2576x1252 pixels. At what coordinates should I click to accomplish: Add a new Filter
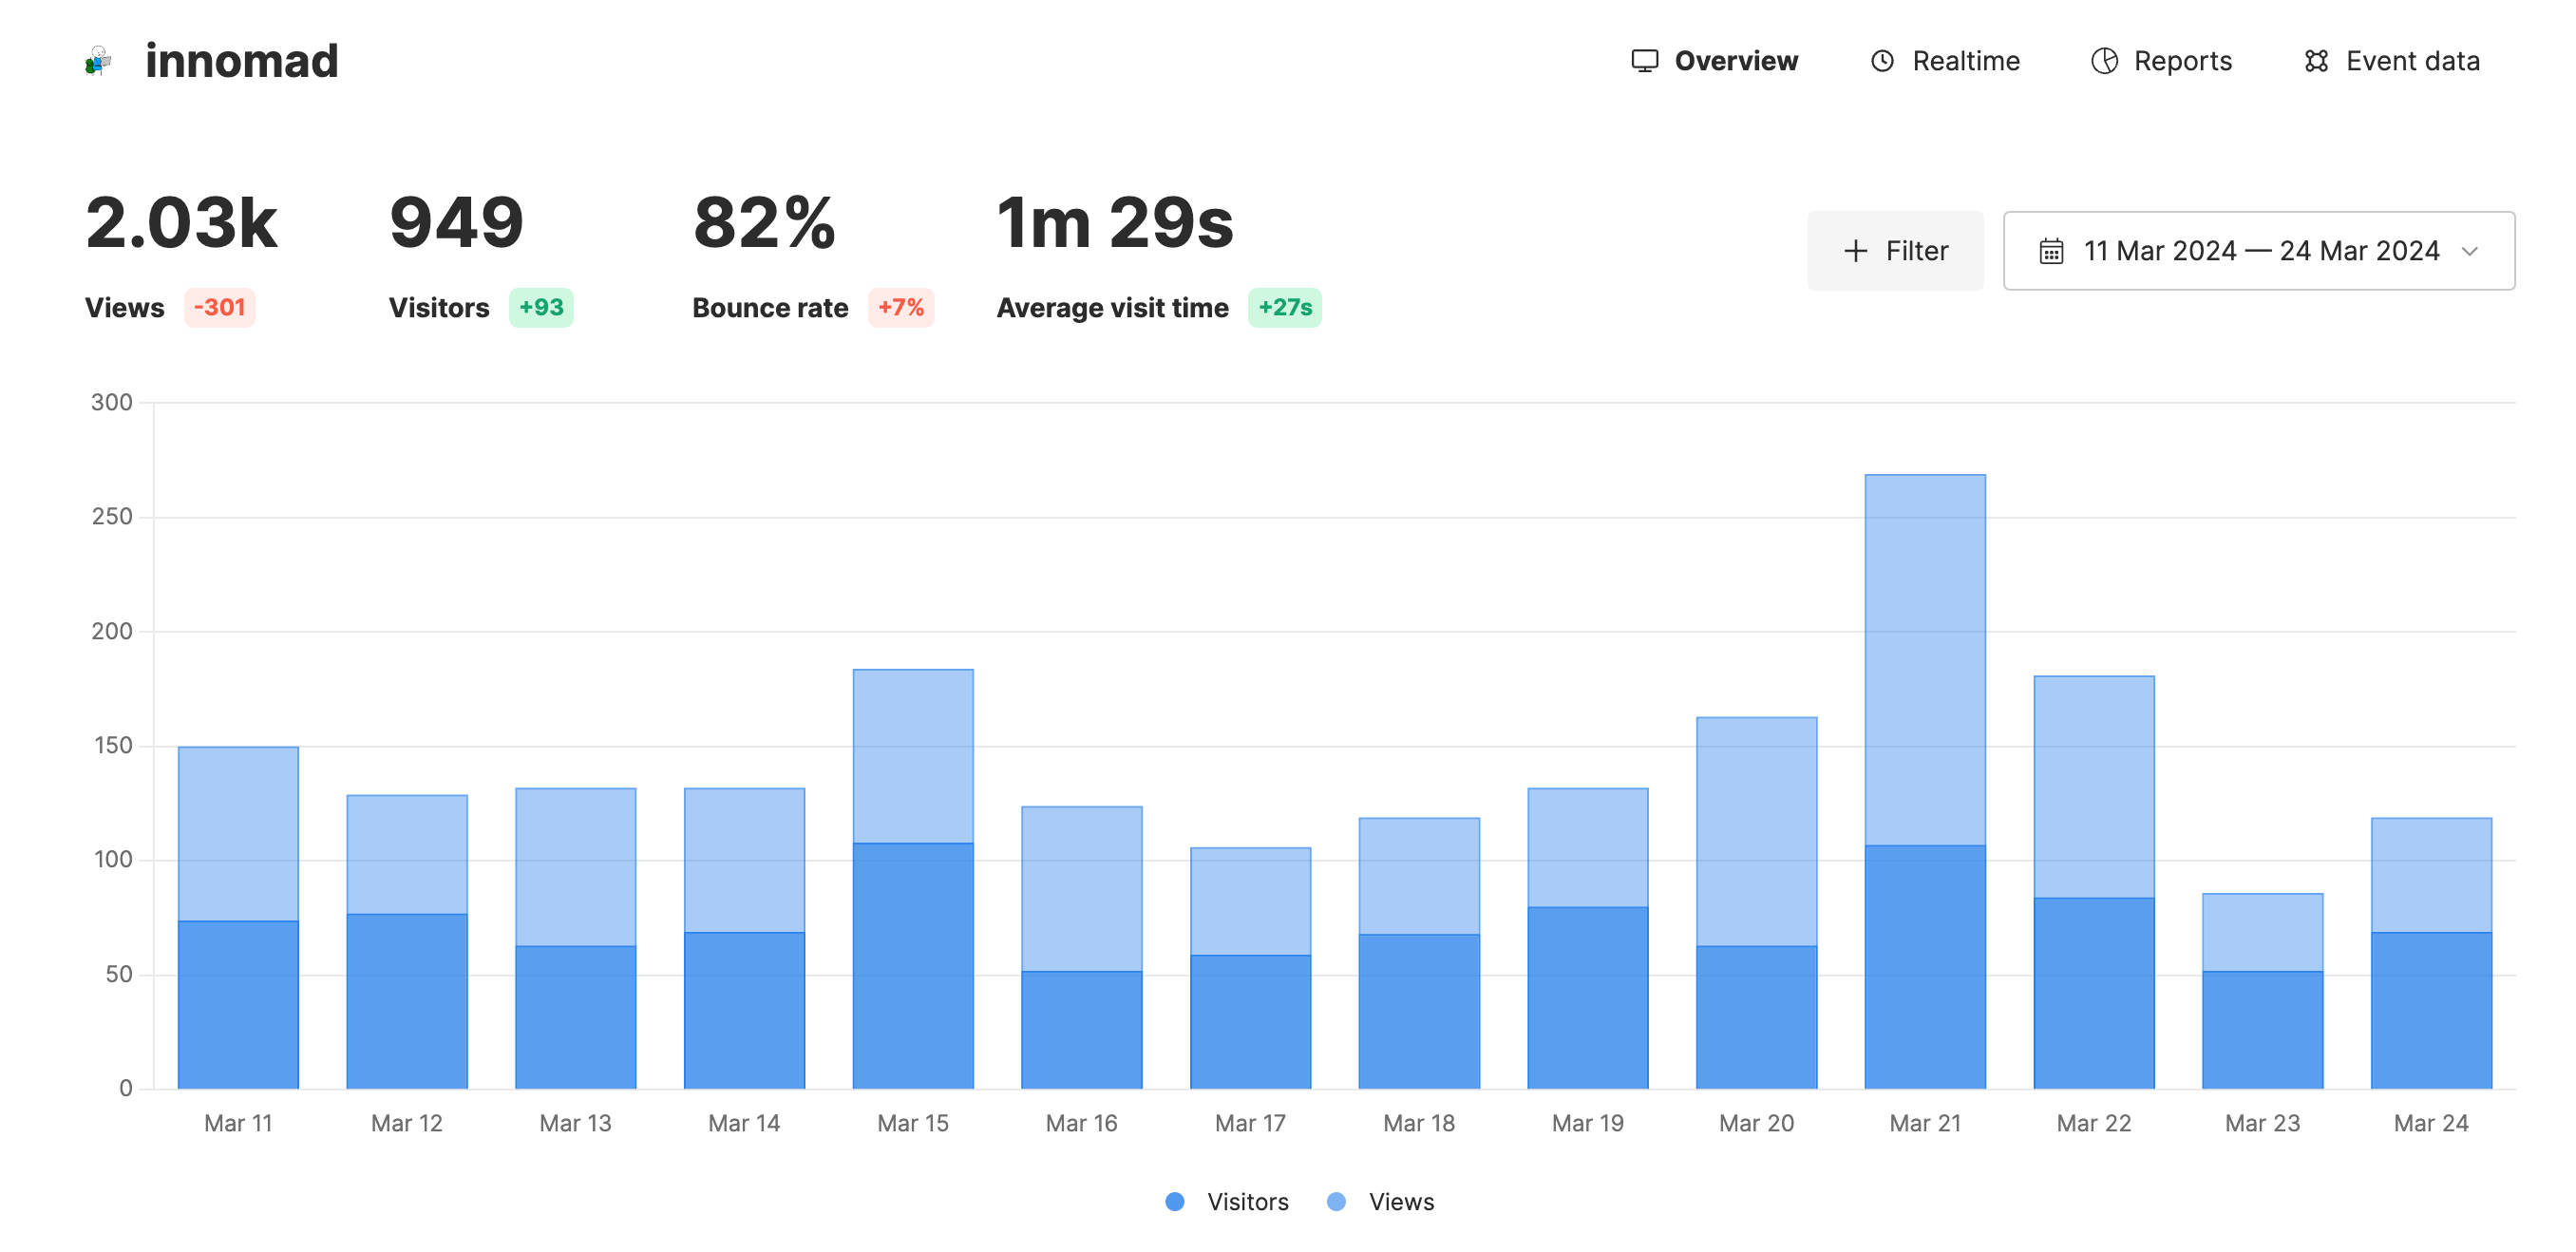click(1895, 250)
